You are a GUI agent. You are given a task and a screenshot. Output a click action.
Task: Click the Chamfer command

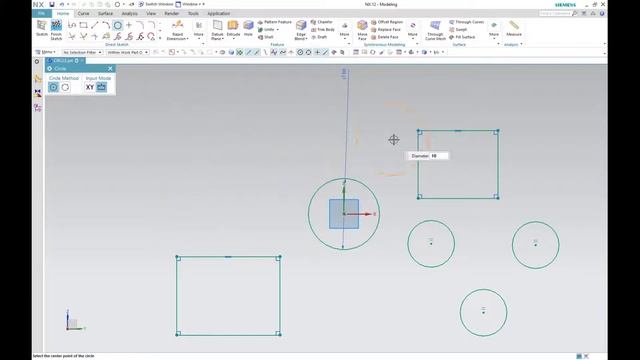click(322, 22)
